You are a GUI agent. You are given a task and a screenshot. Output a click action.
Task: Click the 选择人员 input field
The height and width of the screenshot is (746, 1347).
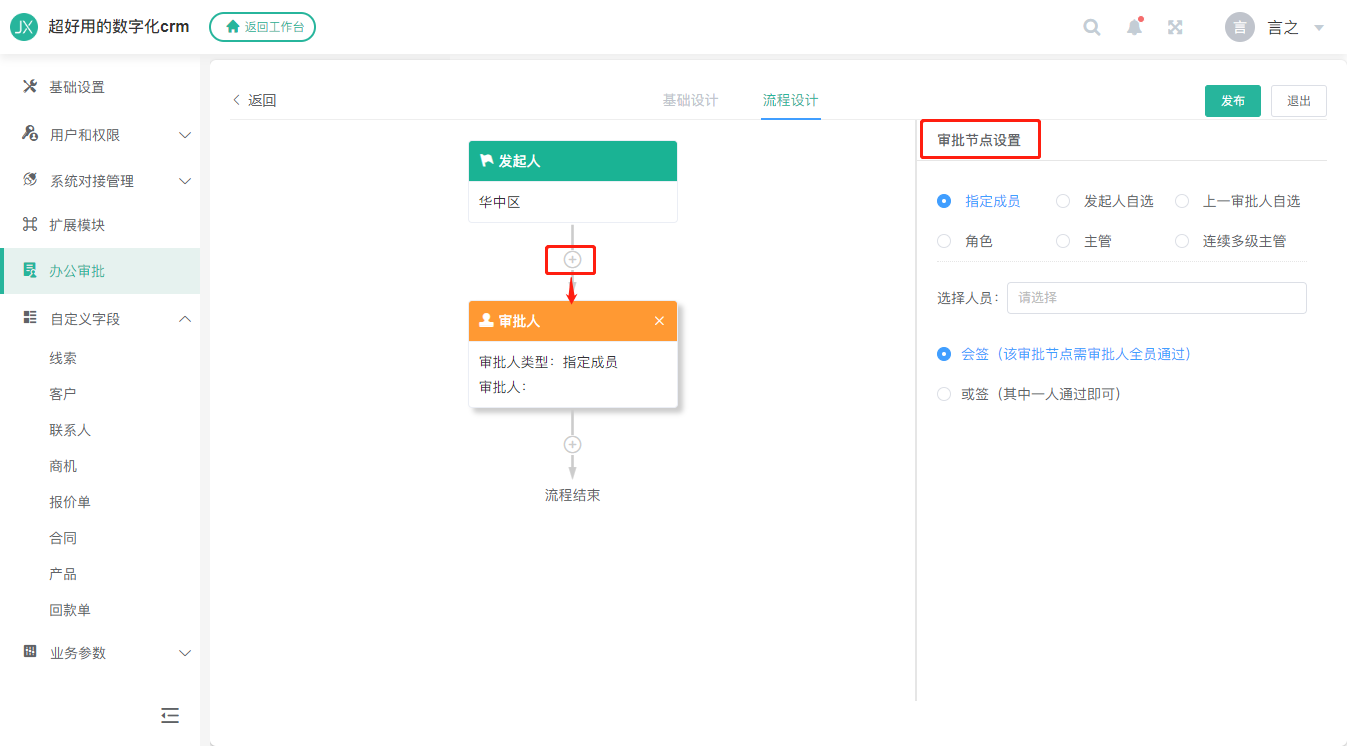(x=1157, y=298)
